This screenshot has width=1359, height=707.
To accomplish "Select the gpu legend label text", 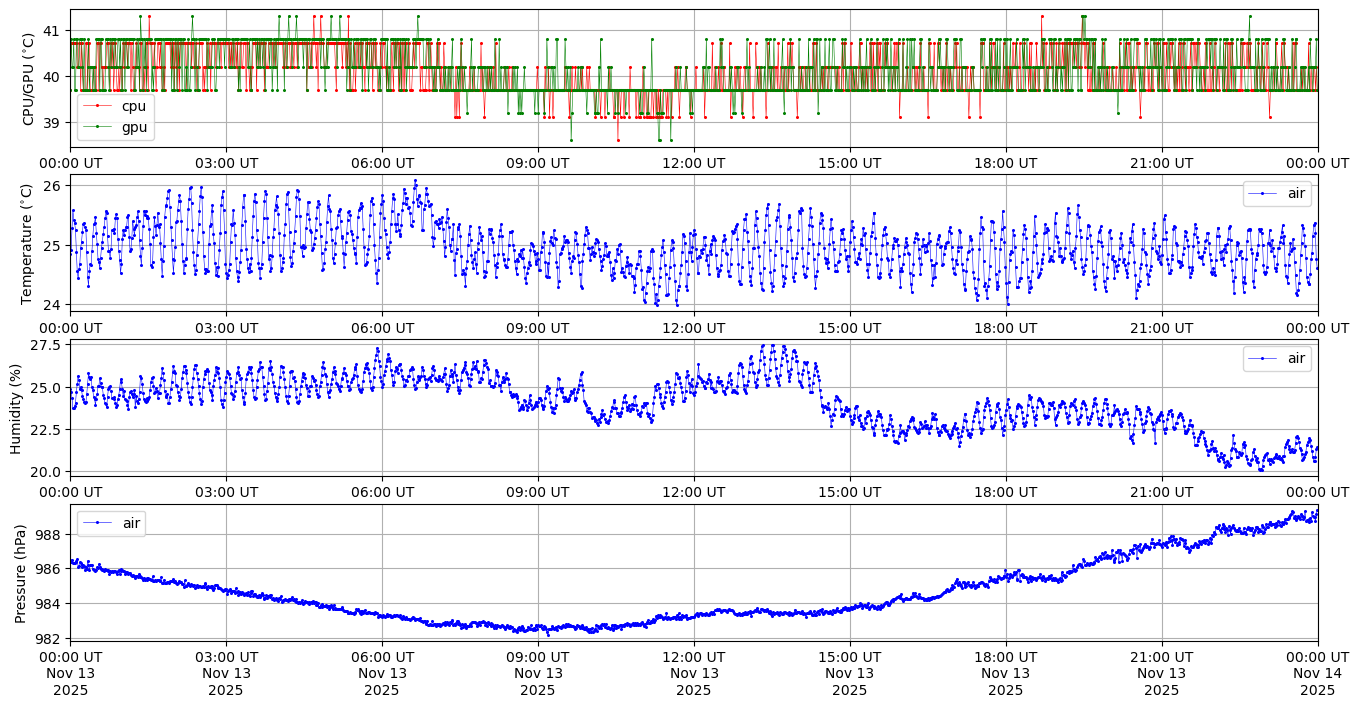I will click(x=134, y=127).
